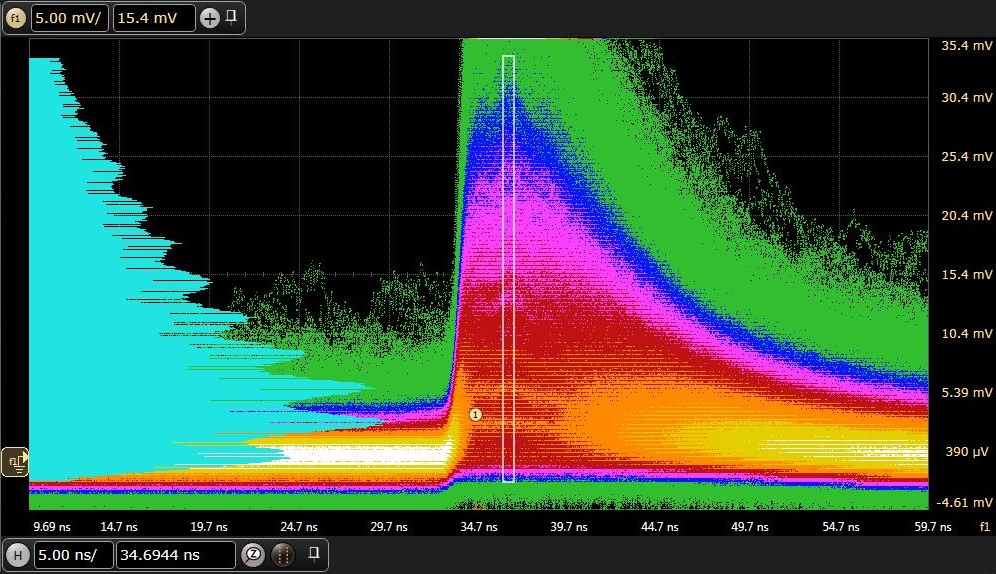Click the f1 label at bottom-right of axis
The image size is (996, 574).
click(984, 526)
